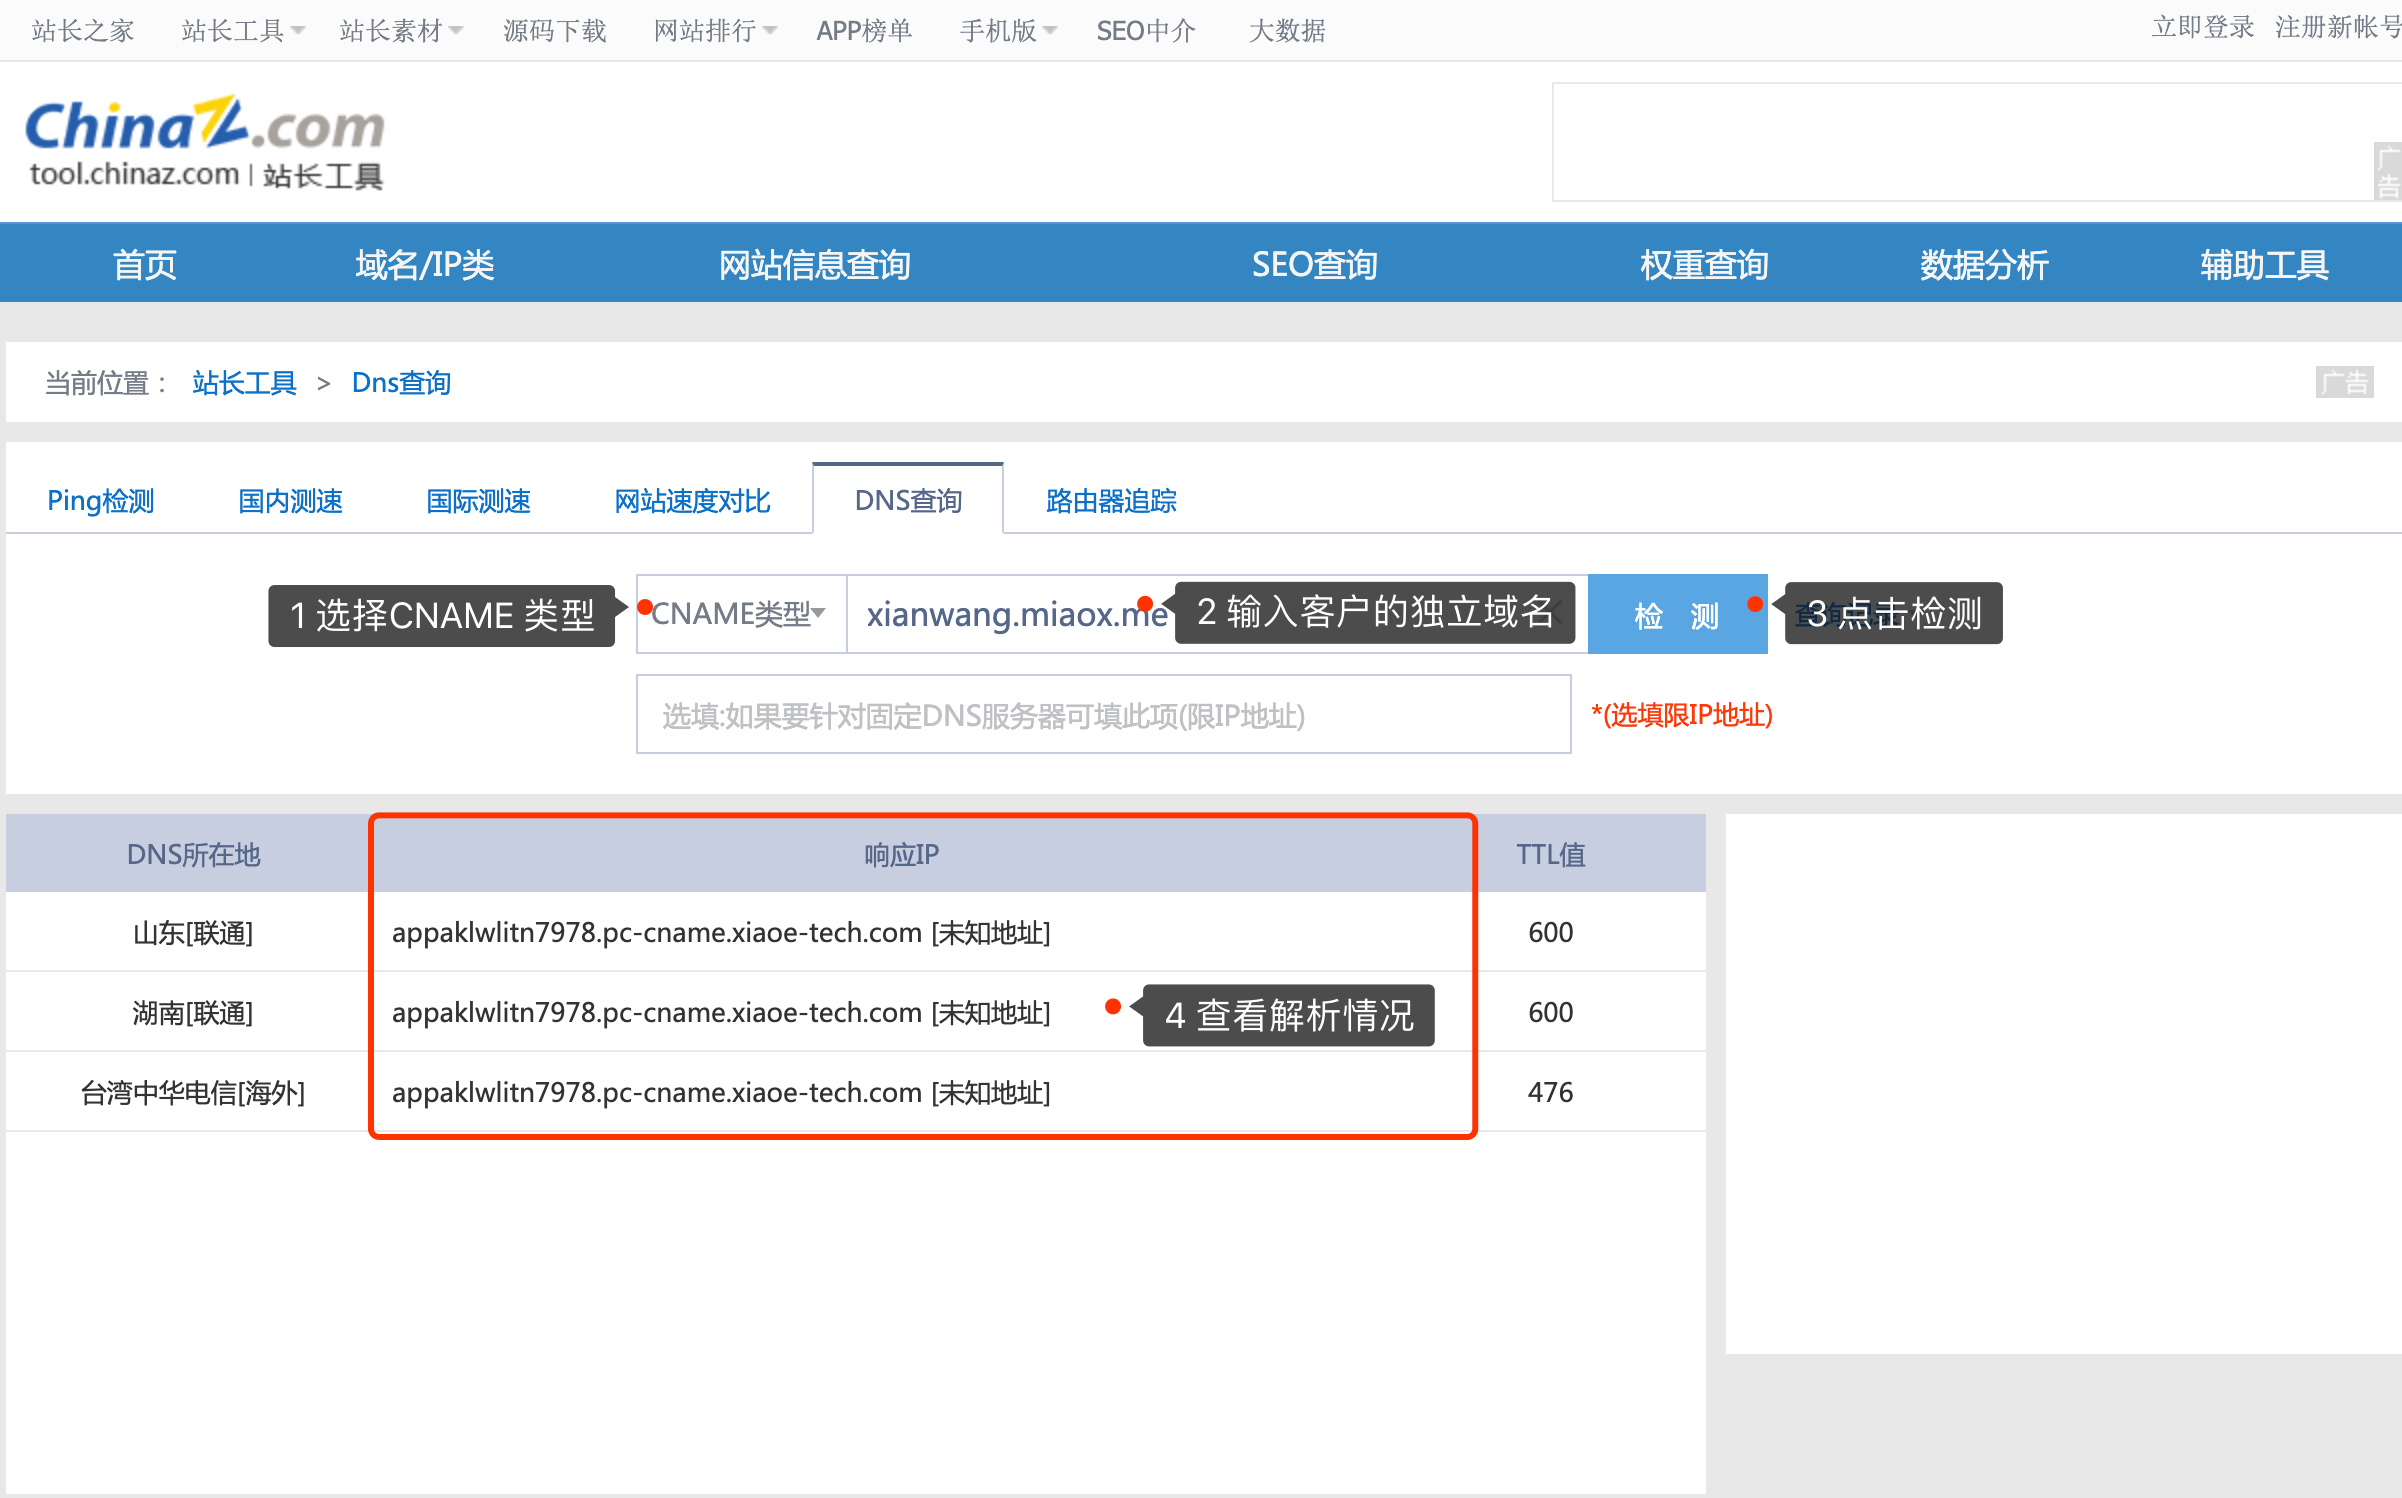Click optional DNS server IP input field
Screen dimensions: 2402x1498
[x=1104, y=714]
